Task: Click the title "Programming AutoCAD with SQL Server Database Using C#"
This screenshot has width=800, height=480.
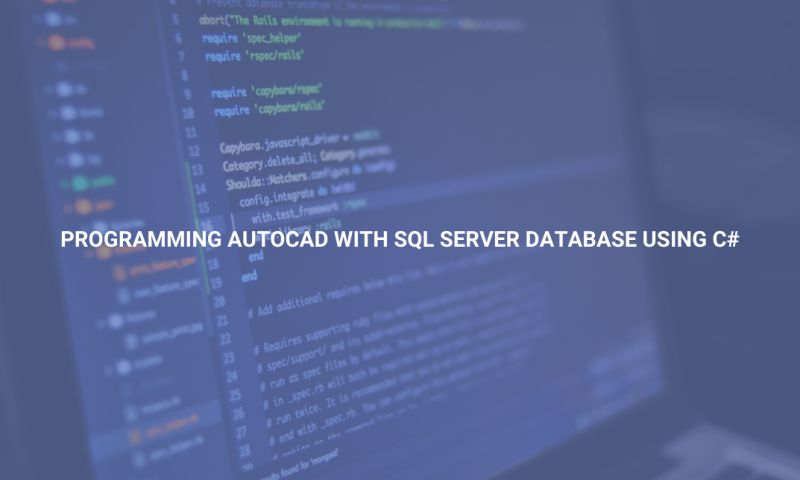Action: pos(400,239)
